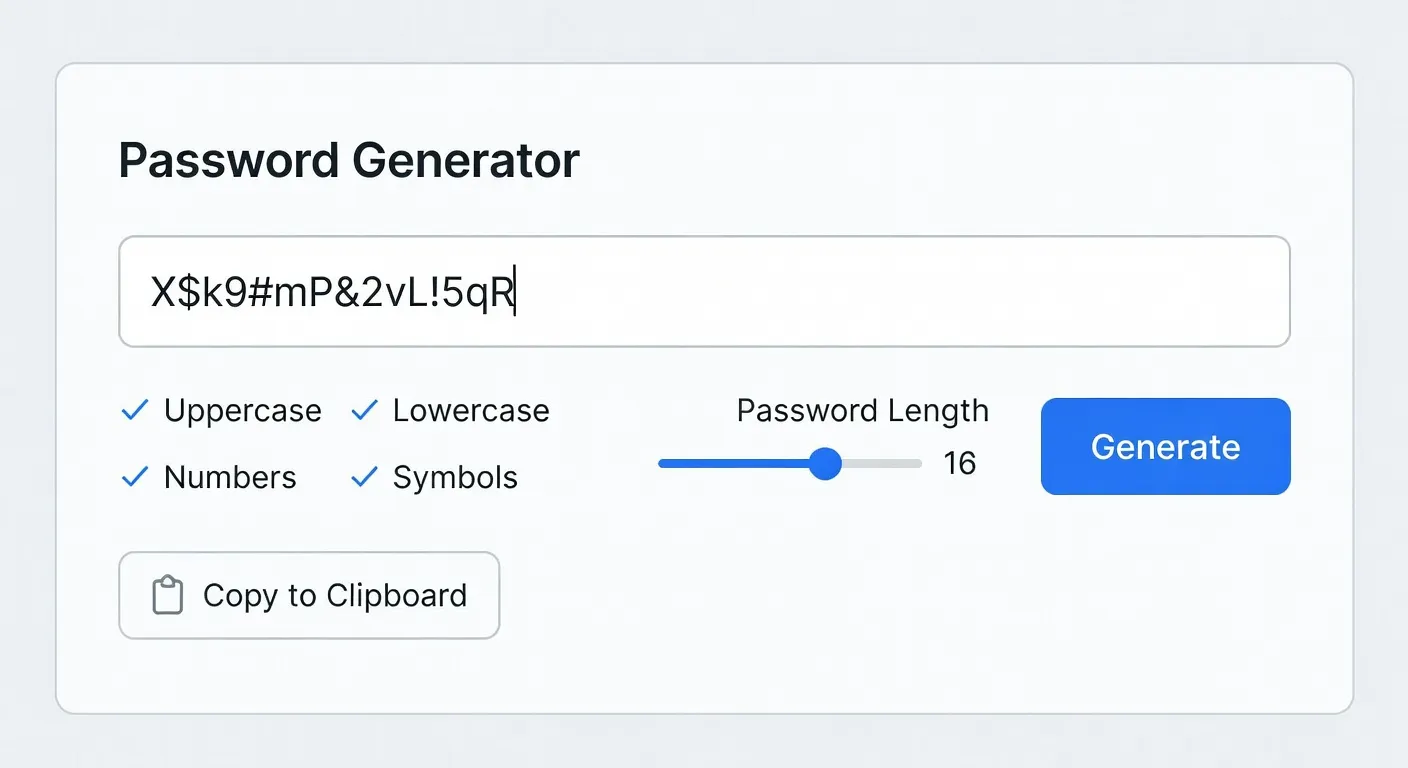
Task: Click the Generate button
Action: [1164, 446]
